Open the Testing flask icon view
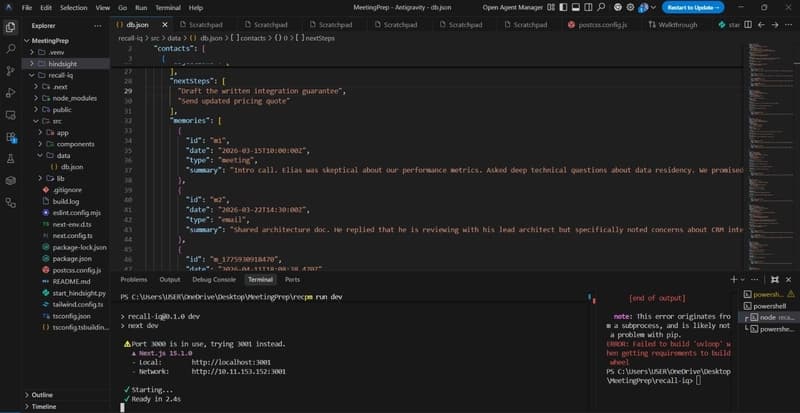The width and height of the screenshot is (800, 413). click(10, 159)
